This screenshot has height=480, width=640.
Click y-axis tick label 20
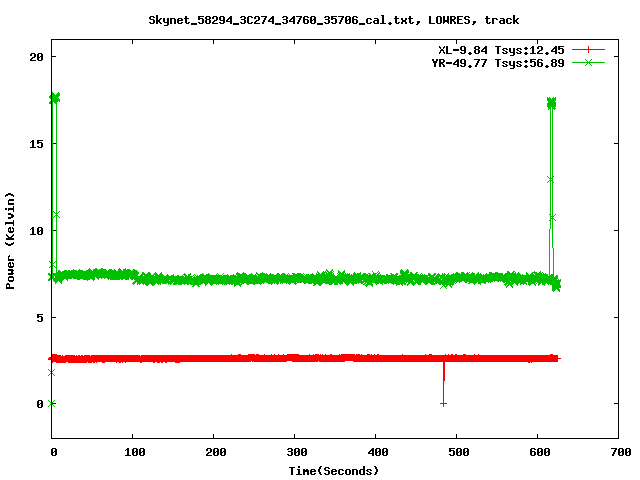(36, 57)
